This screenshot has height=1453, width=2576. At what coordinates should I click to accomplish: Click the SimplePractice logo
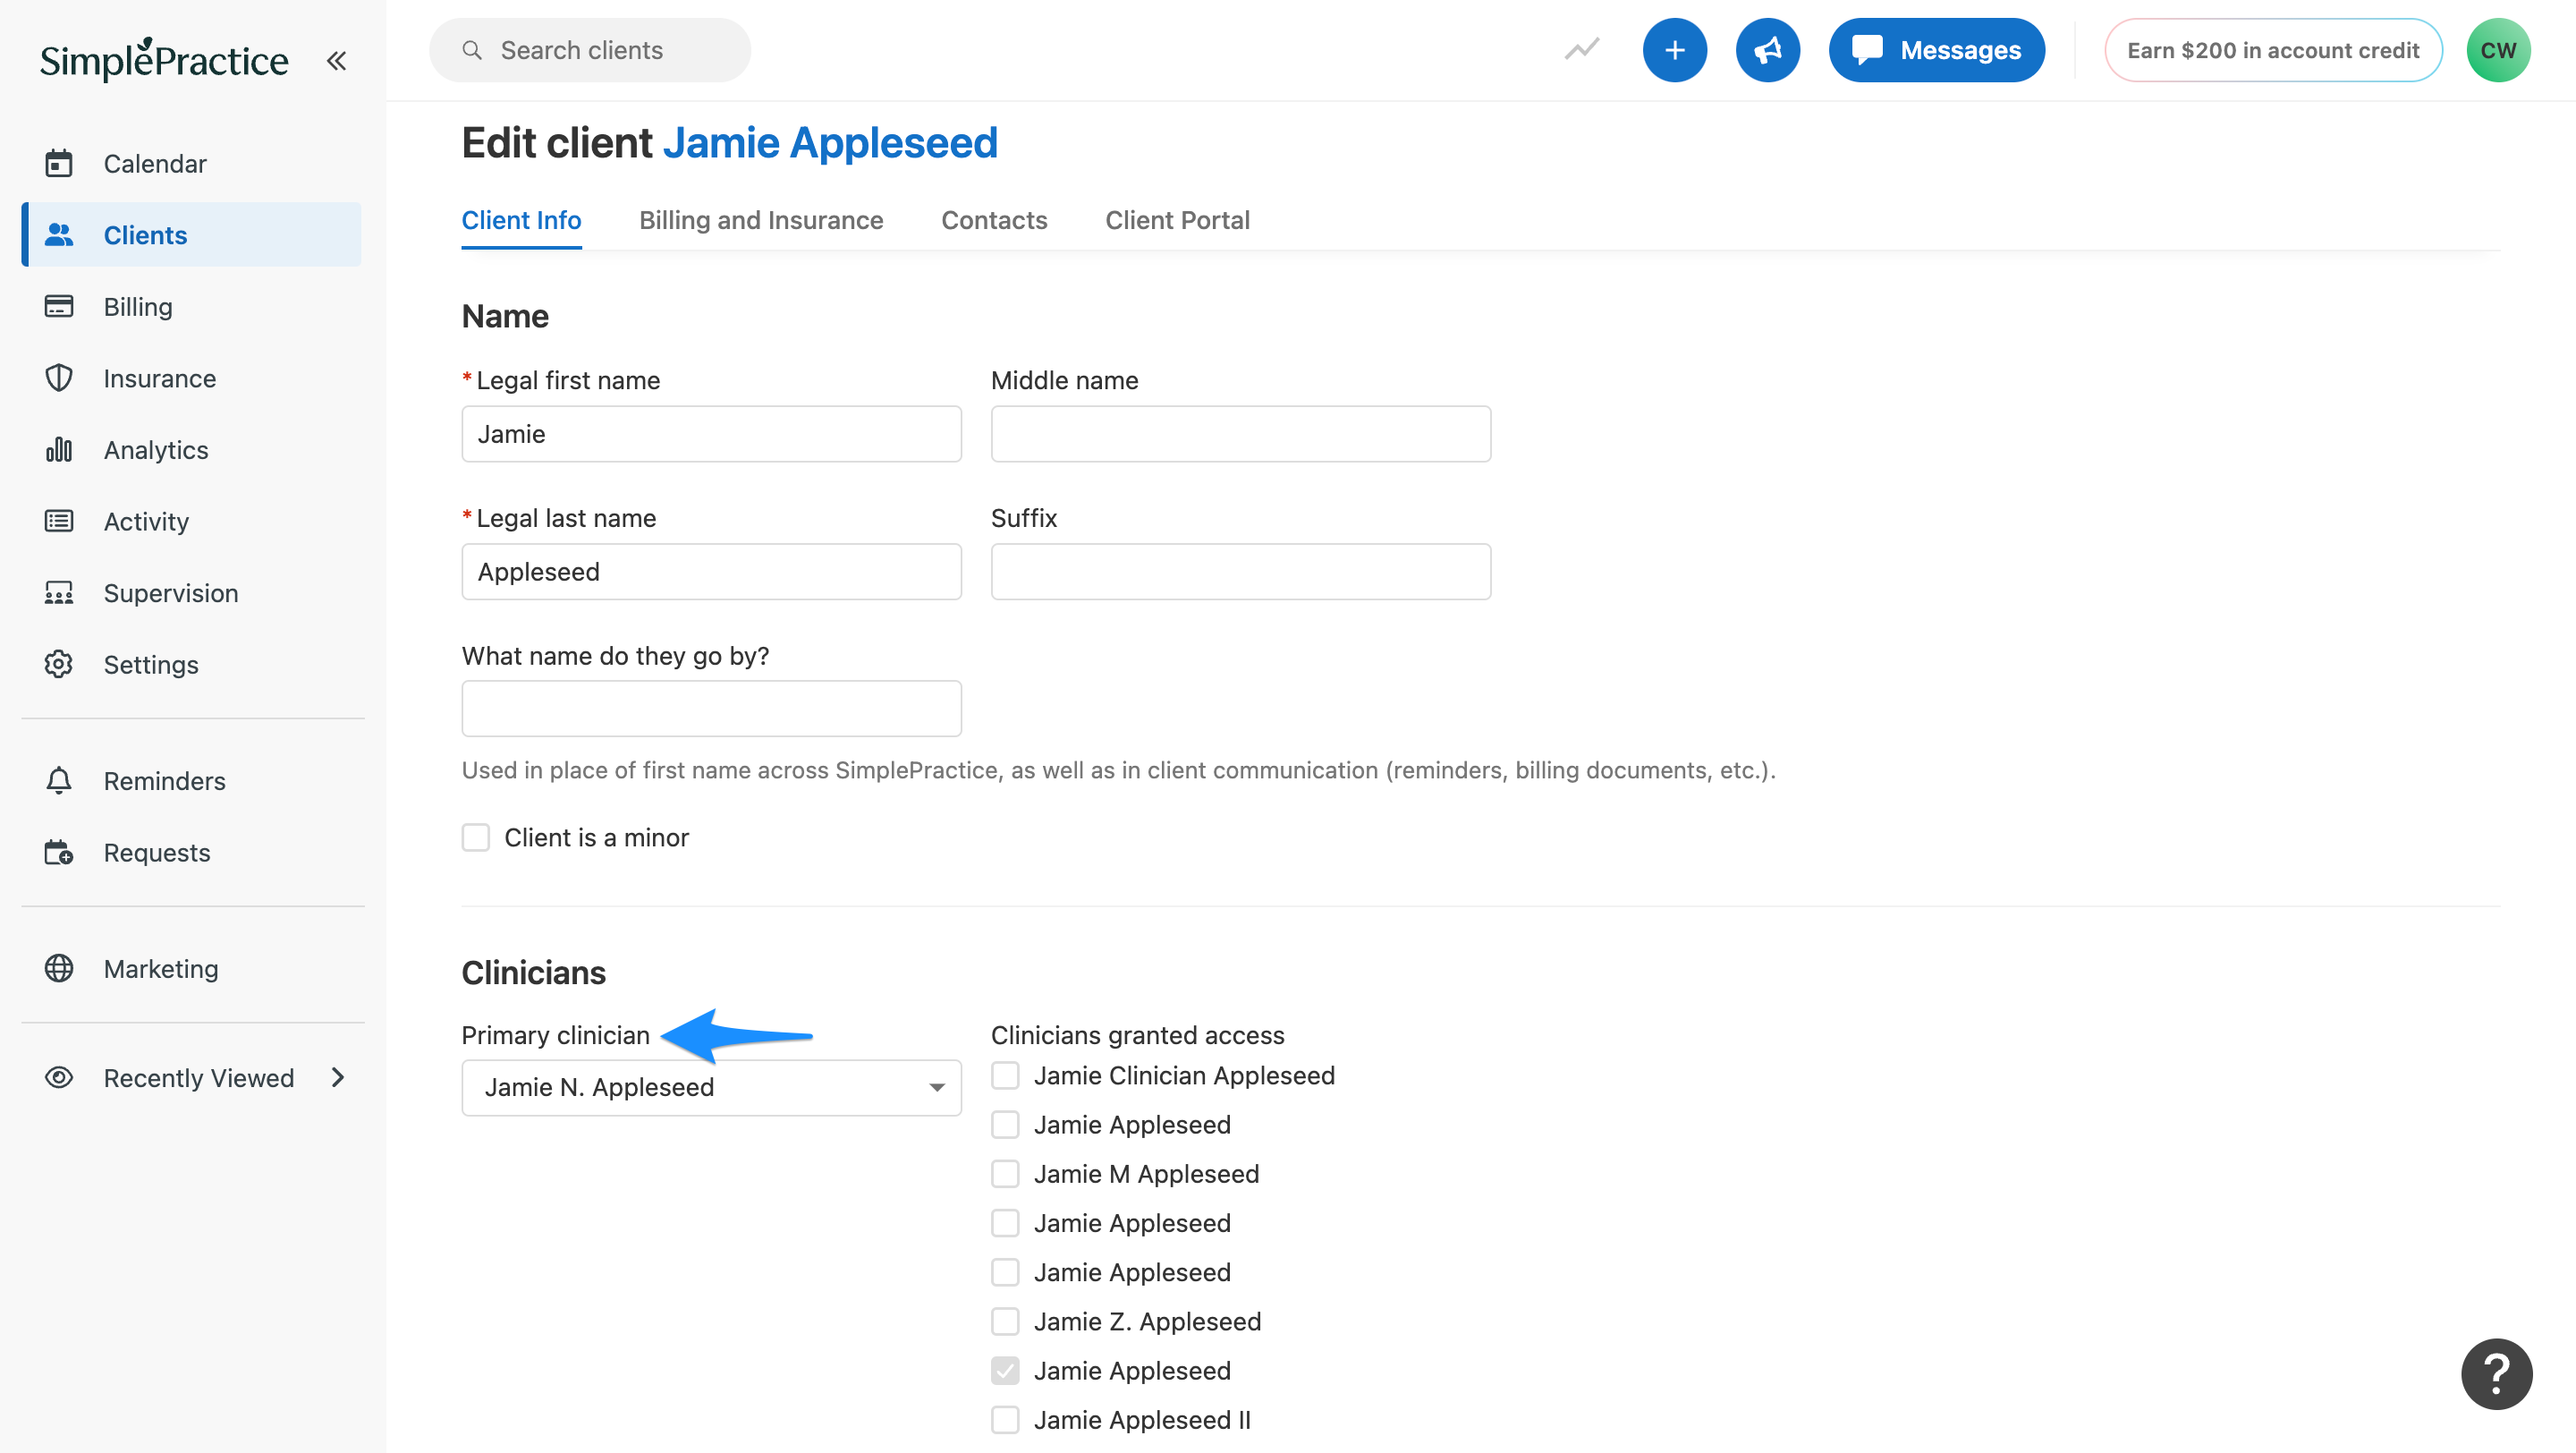tap(164, 60)
